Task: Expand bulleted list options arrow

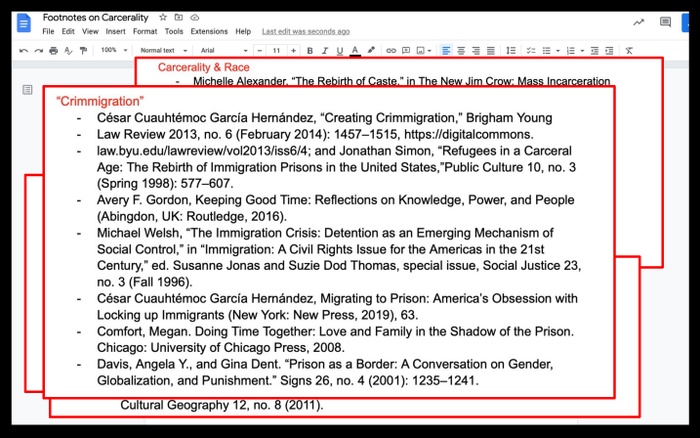Action: tap(558, 51)
